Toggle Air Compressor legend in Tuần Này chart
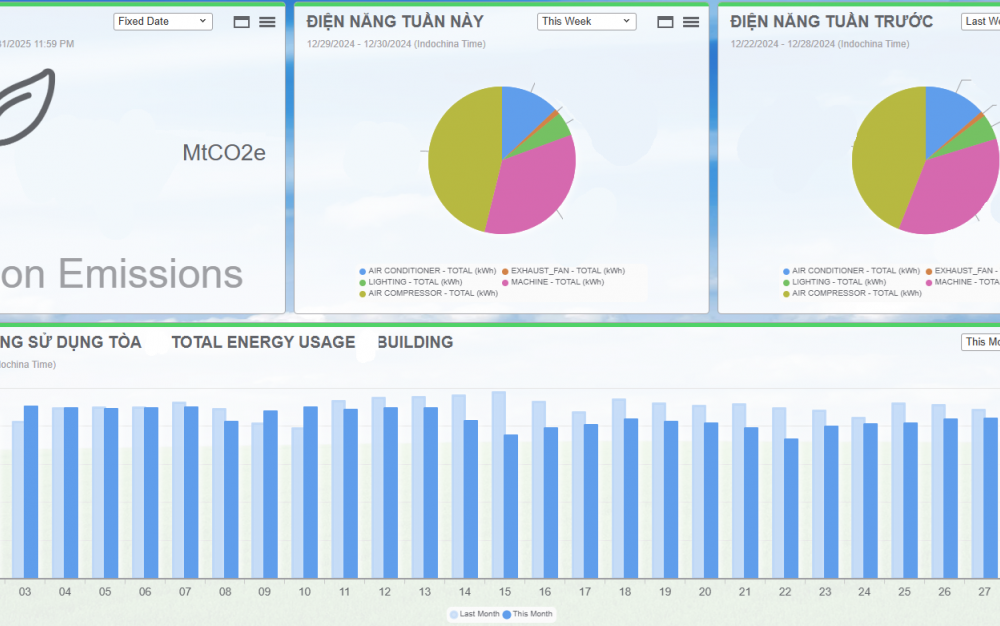The width and height of the screenshot is (1000, 626). [x=431, y=293]
